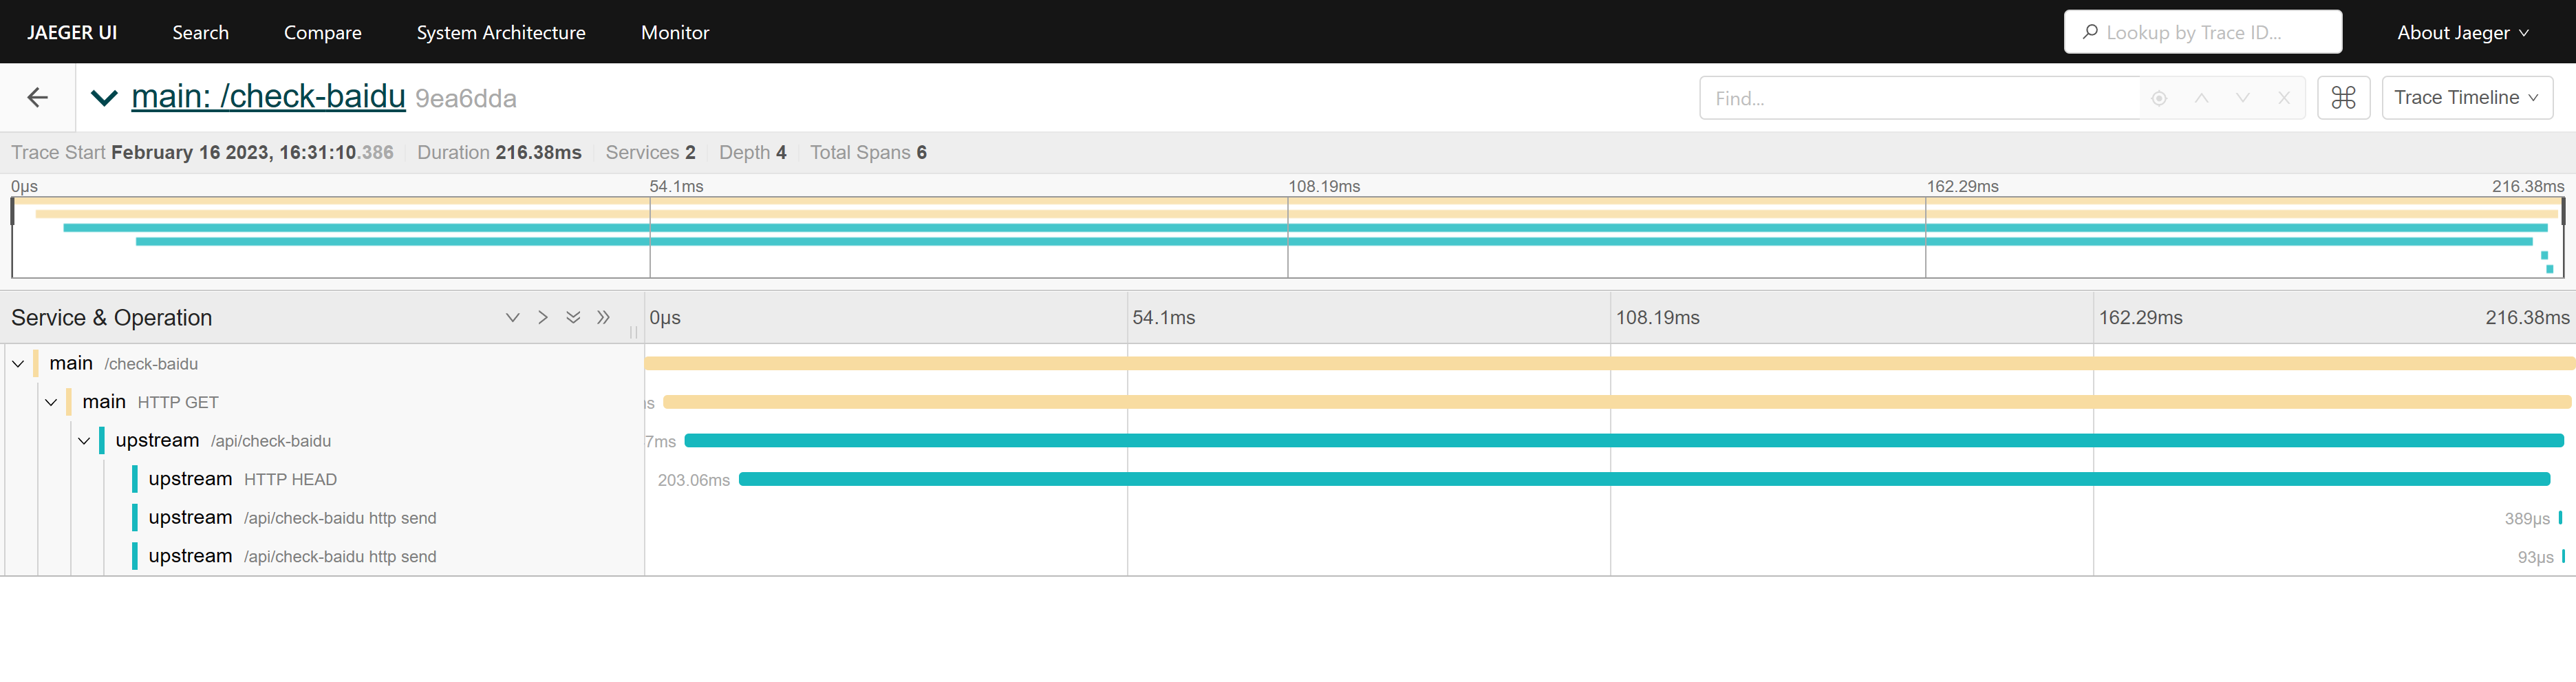Open the About Jaeger dropdown
2576x682 pixels.
2463,32
